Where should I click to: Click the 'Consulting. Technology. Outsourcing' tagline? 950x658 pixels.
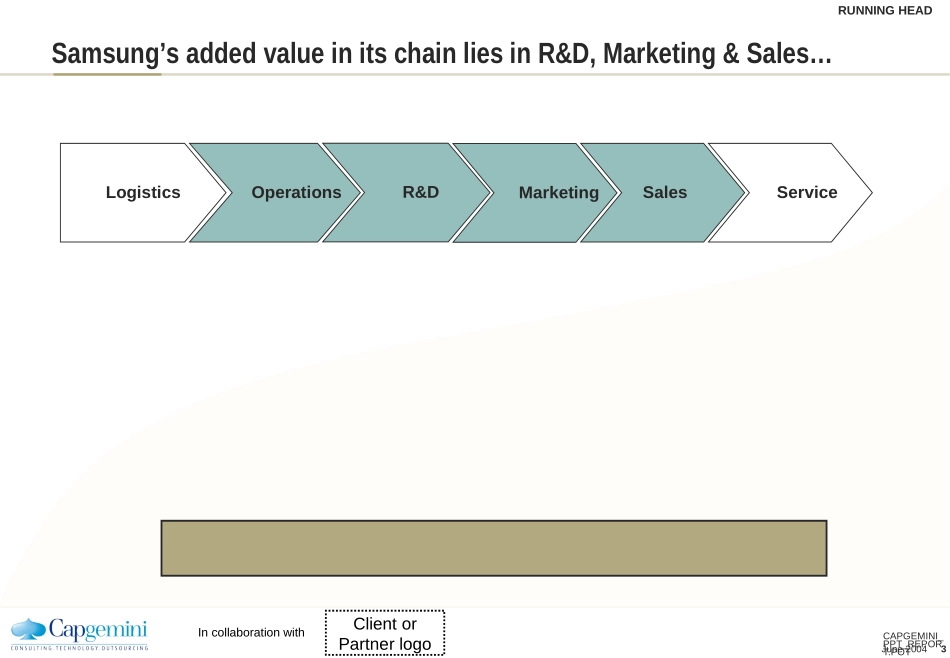pos(79,648)
